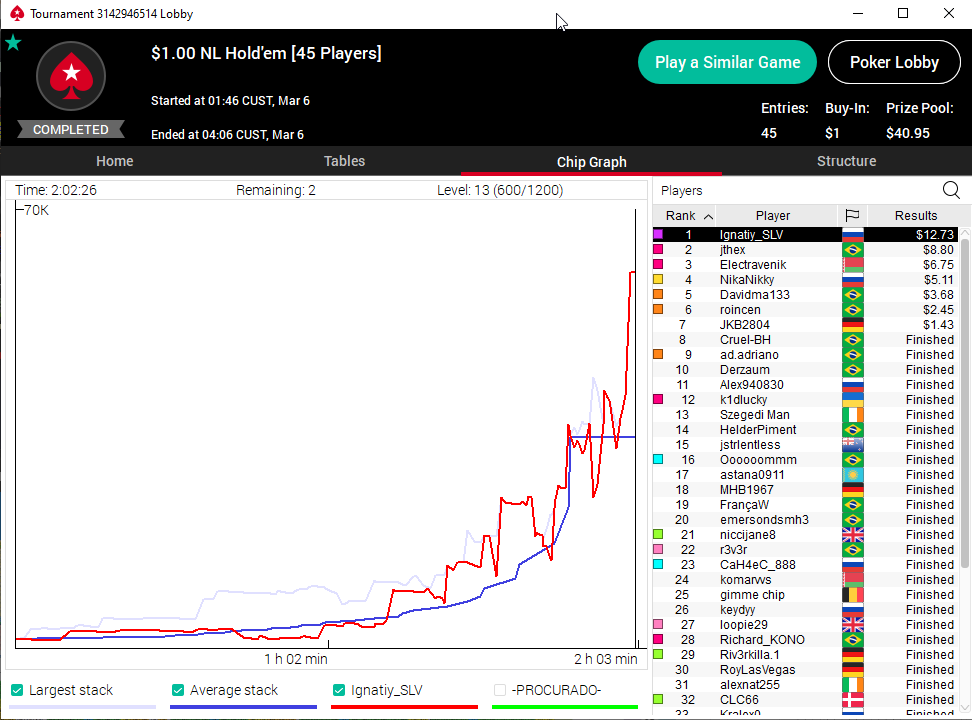Click the Ukraine flag beside k1dlucky
Viewport: 972px width, 720px height.
point(853,400)
